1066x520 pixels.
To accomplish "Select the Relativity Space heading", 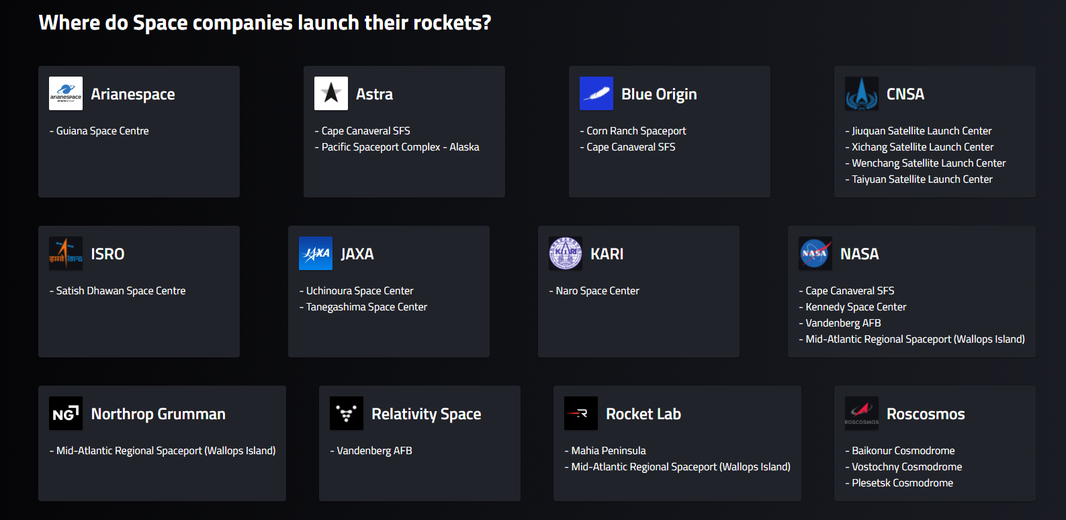I will pos(426,414).
